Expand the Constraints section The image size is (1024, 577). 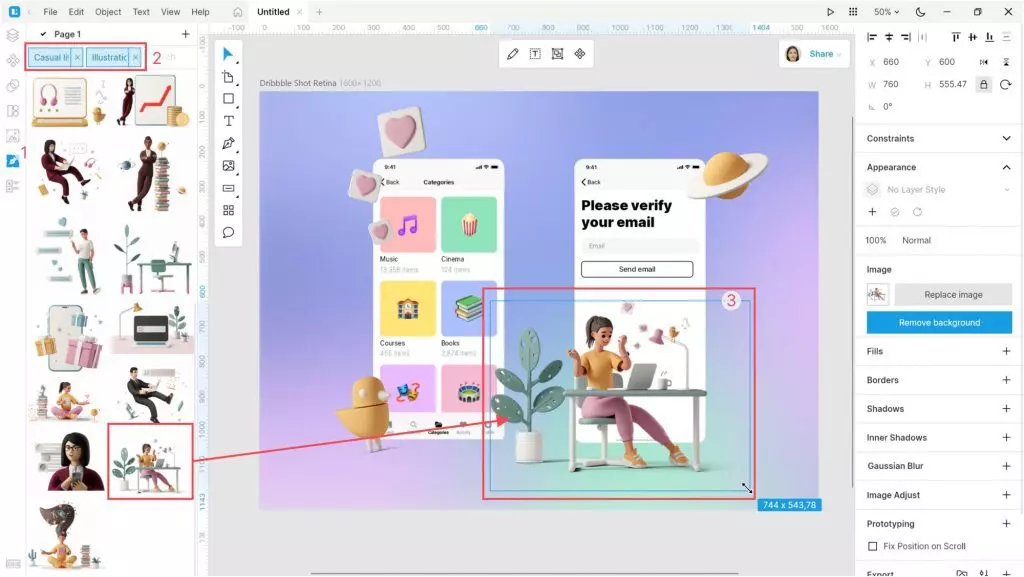(x=1006, y=138)
